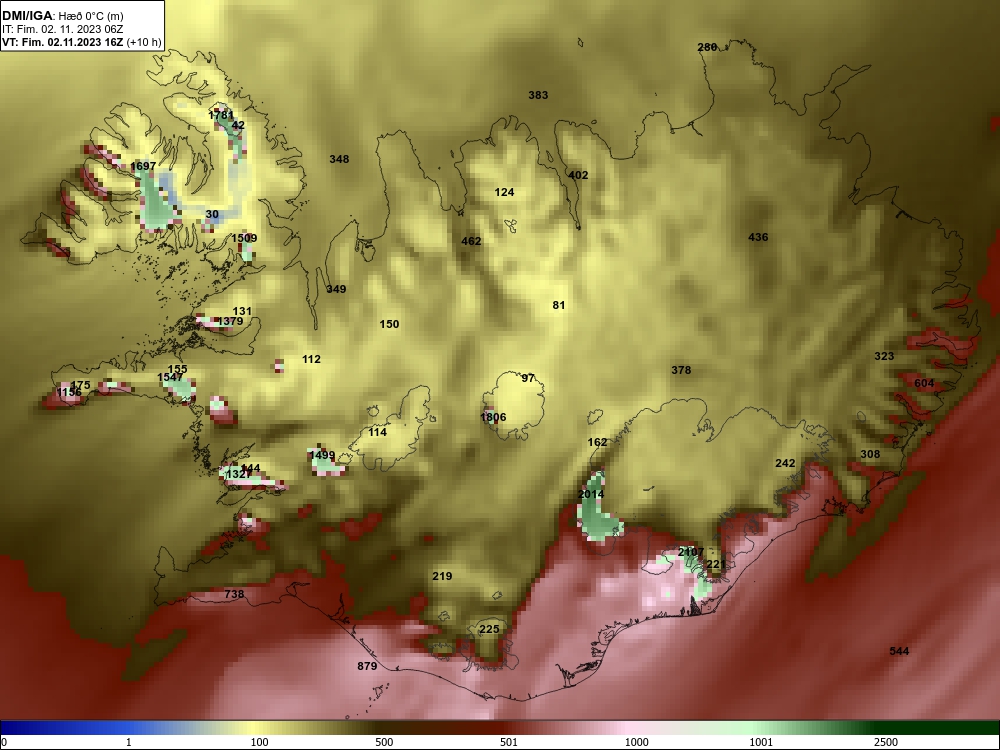Select the map value 221 beside 2107
The height and width of the screenshot is (750, 1000).
716,564
